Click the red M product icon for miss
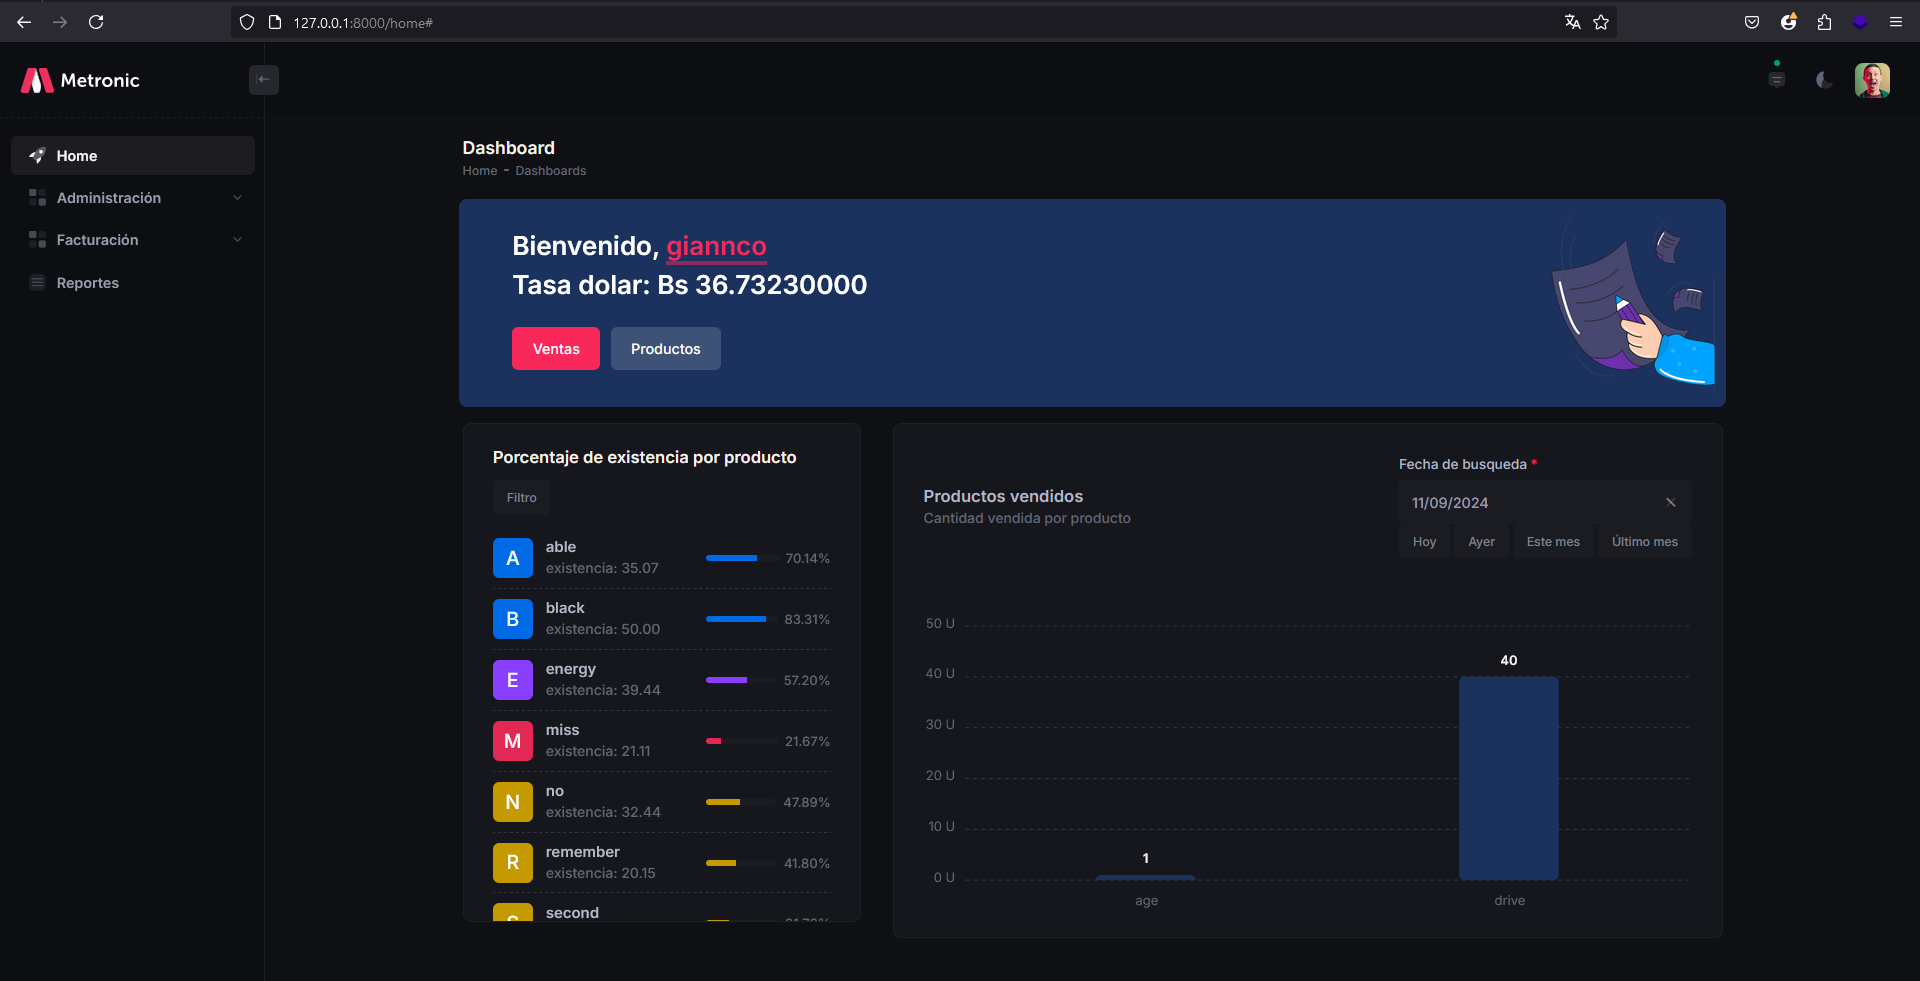 pyautogui.click(x=512, y=741)
